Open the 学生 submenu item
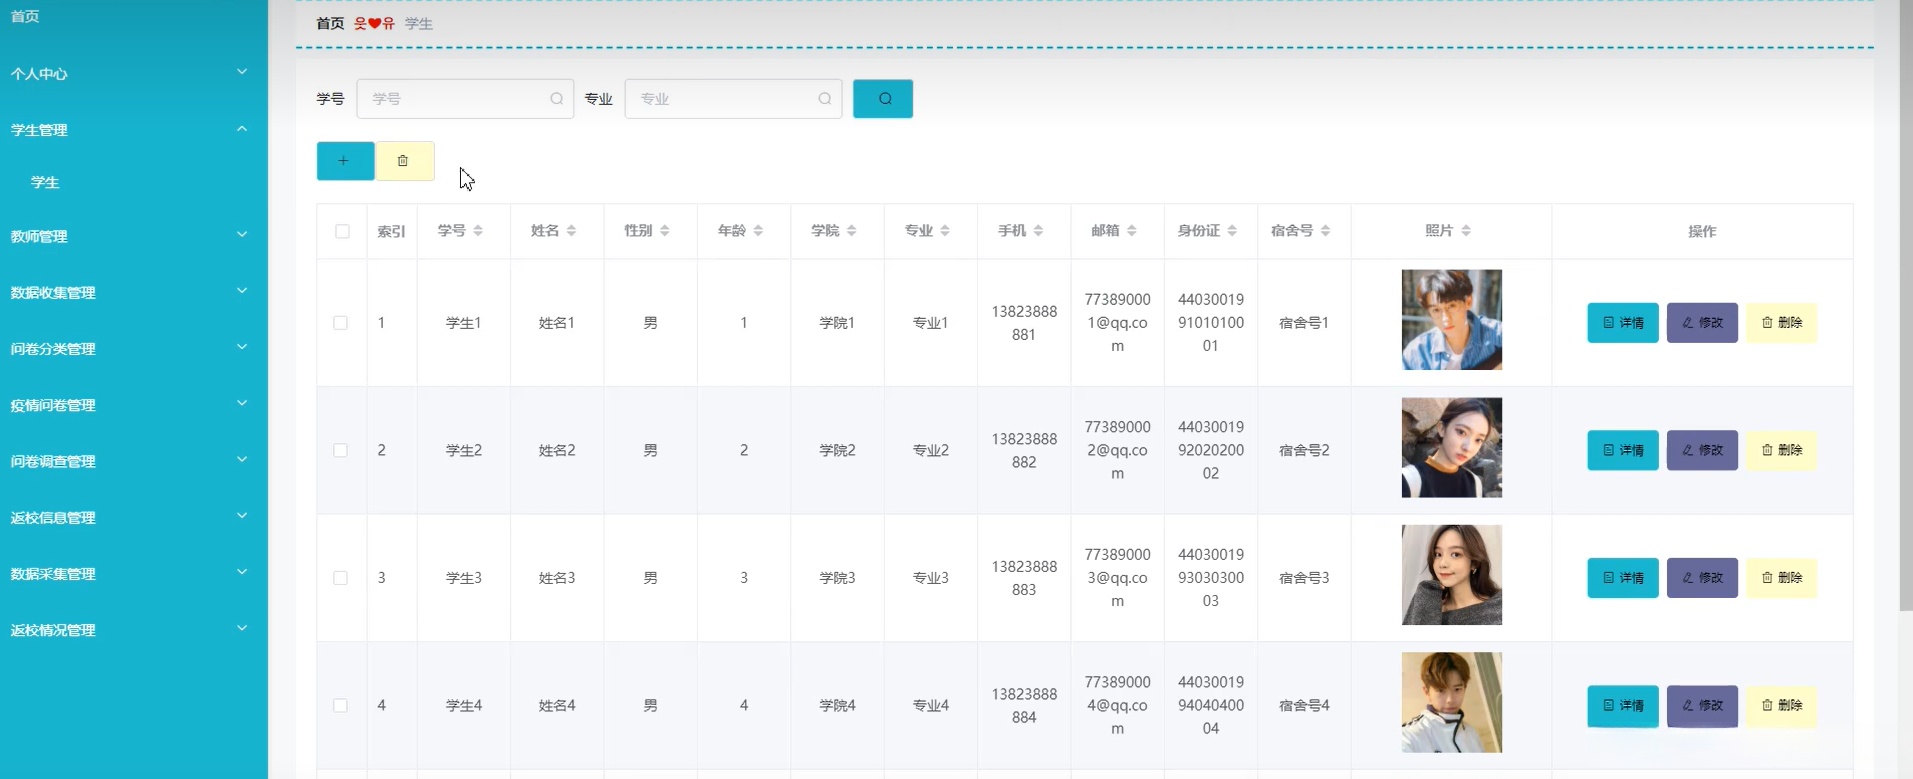Screen dimensions: 1913x779 pos(45,182)
